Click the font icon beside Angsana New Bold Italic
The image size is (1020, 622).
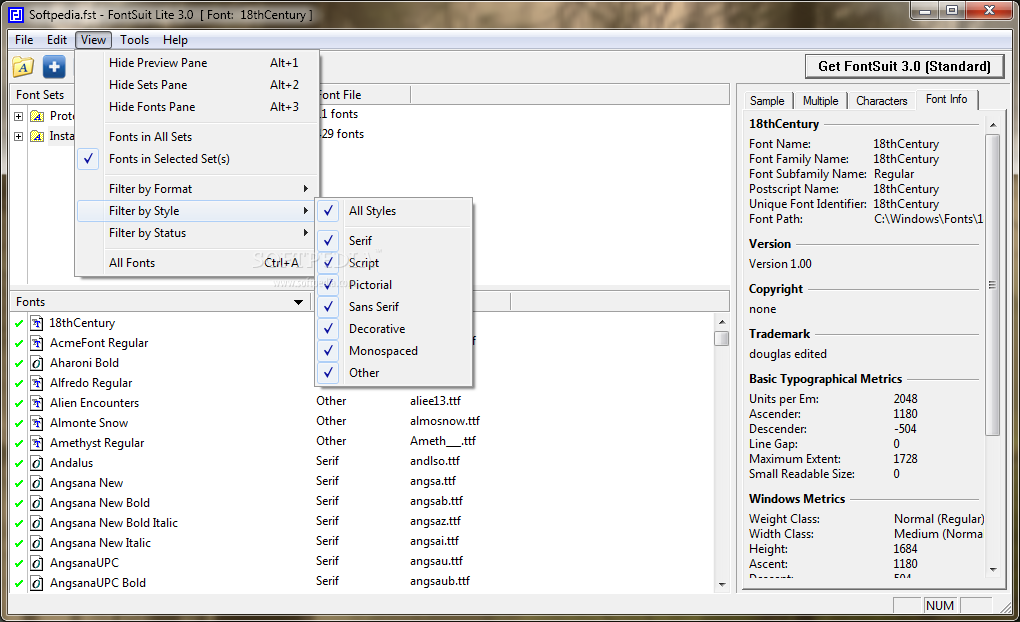pos(37,523)
